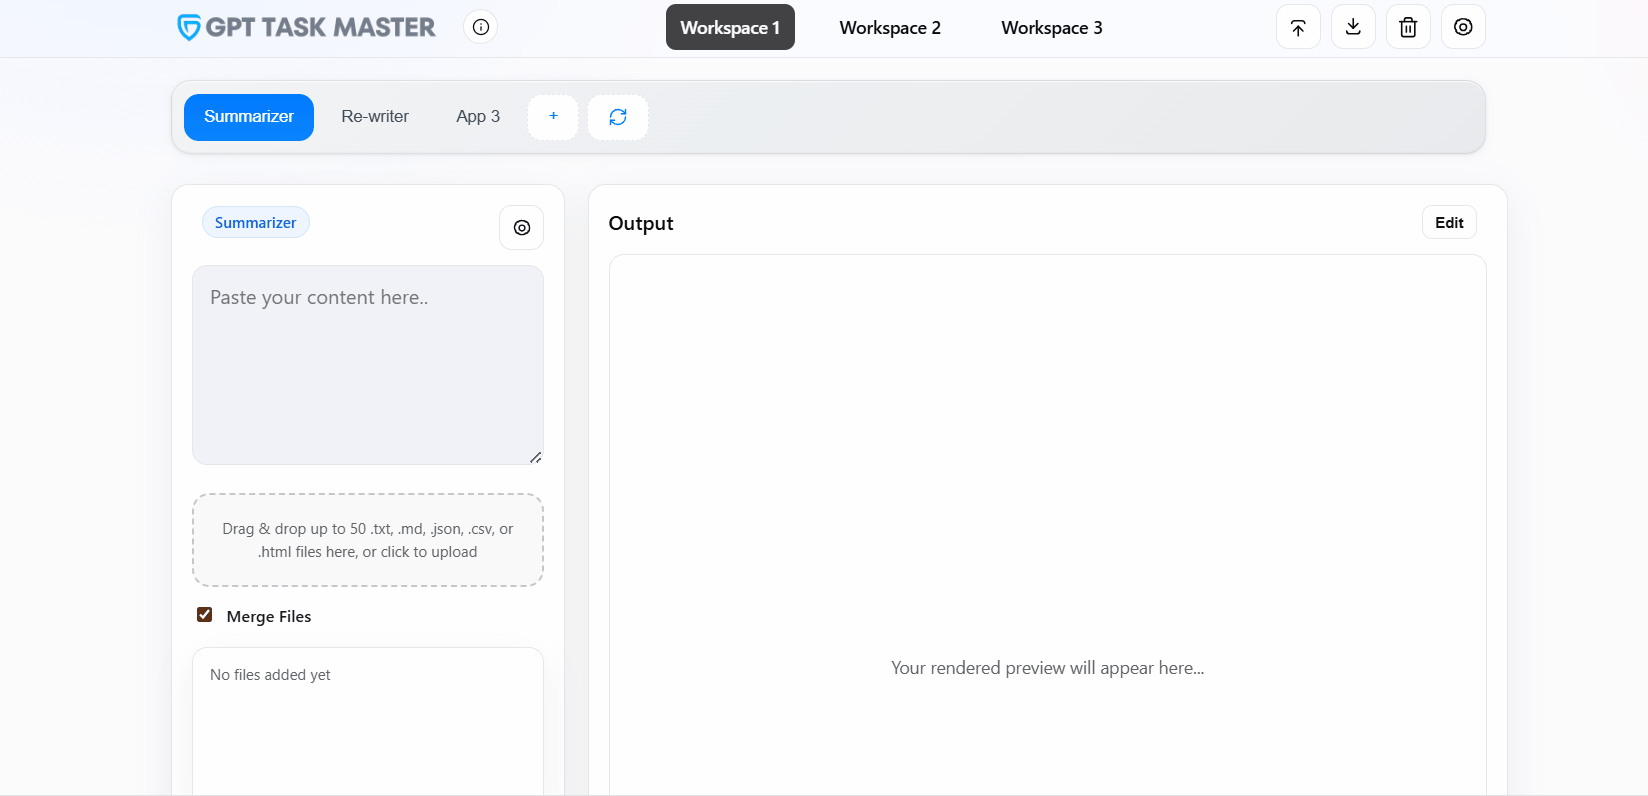
Task: Click the Summarizer label badge
Action: tap(256, 223)
